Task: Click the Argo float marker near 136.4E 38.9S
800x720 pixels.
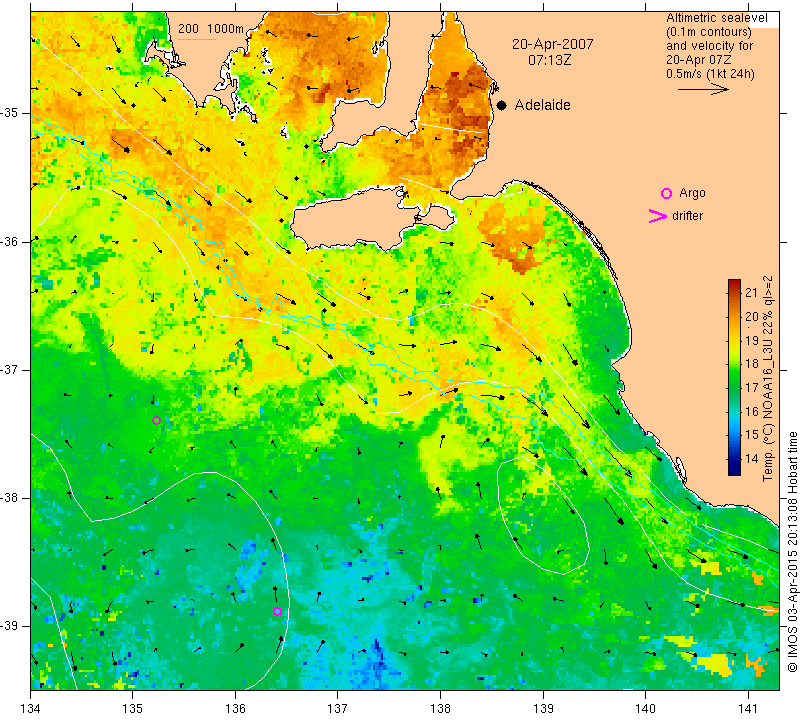Action: (278, 612)
